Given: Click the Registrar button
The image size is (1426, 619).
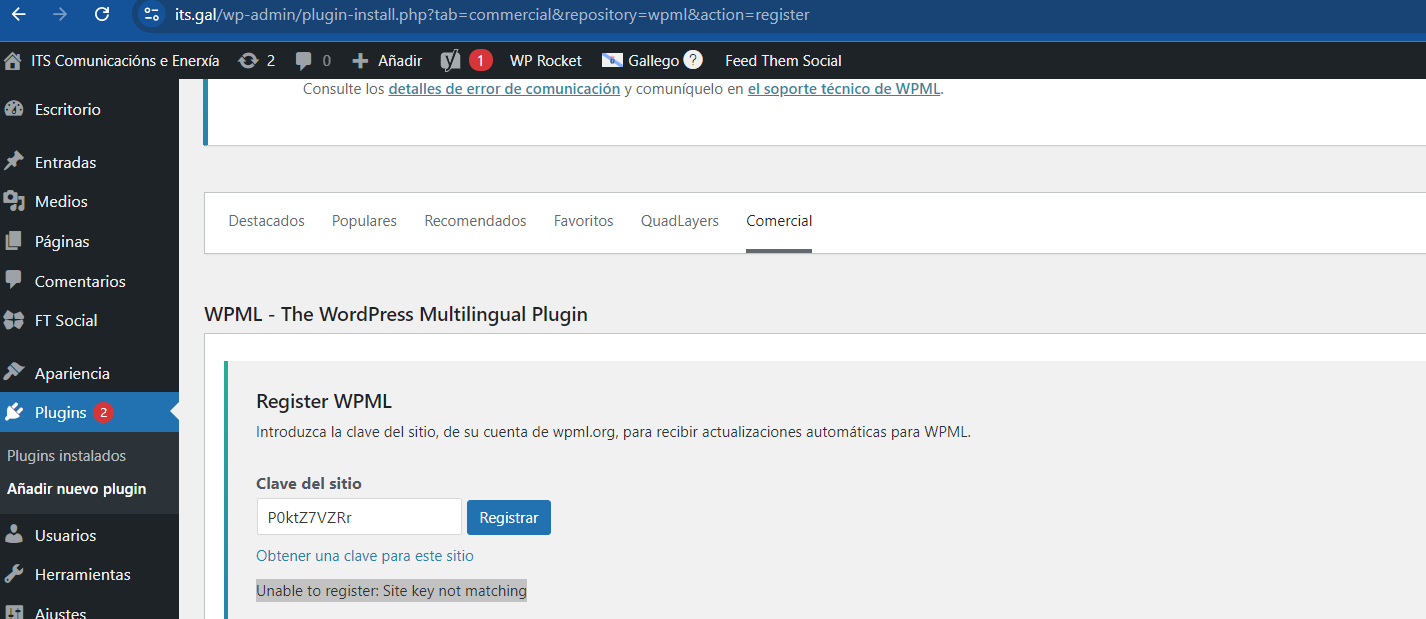Looking at the screenshot, I should 509,517.
